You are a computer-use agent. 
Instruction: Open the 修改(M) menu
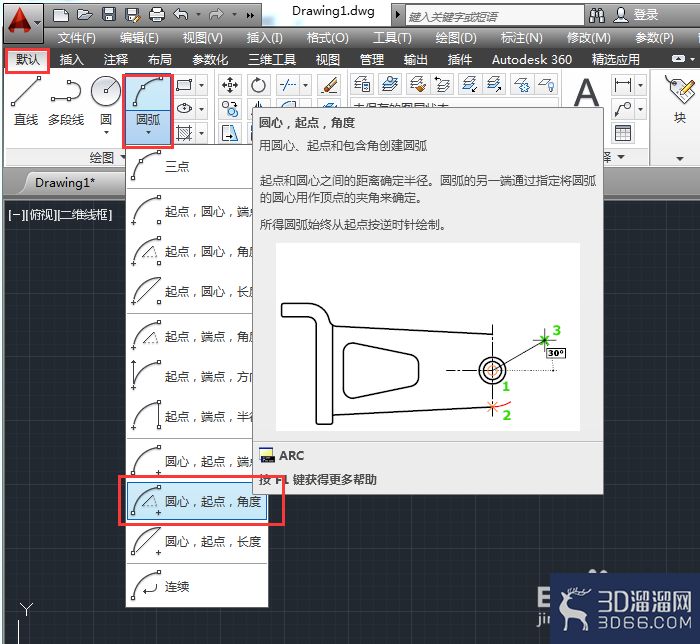[x=588, y=38]
